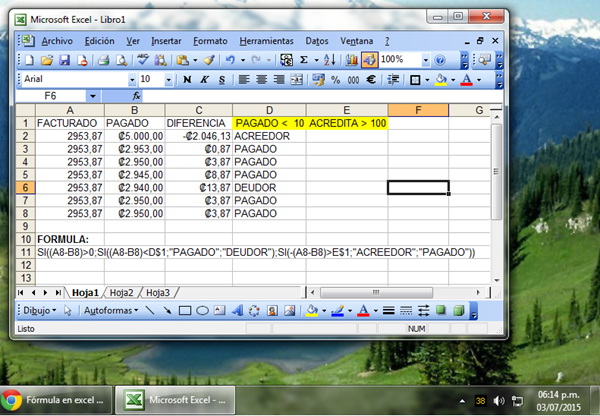Expand the Name Box dropdown arrow
600x416 pixels.
coord(93,96)
